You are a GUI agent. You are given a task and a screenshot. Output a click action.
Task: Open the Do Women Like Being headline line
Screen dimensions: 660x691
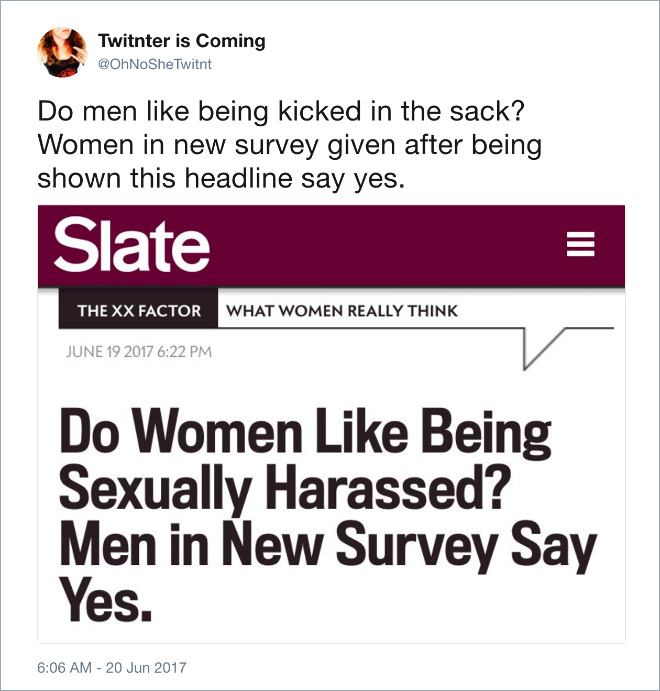coord(305,432)
